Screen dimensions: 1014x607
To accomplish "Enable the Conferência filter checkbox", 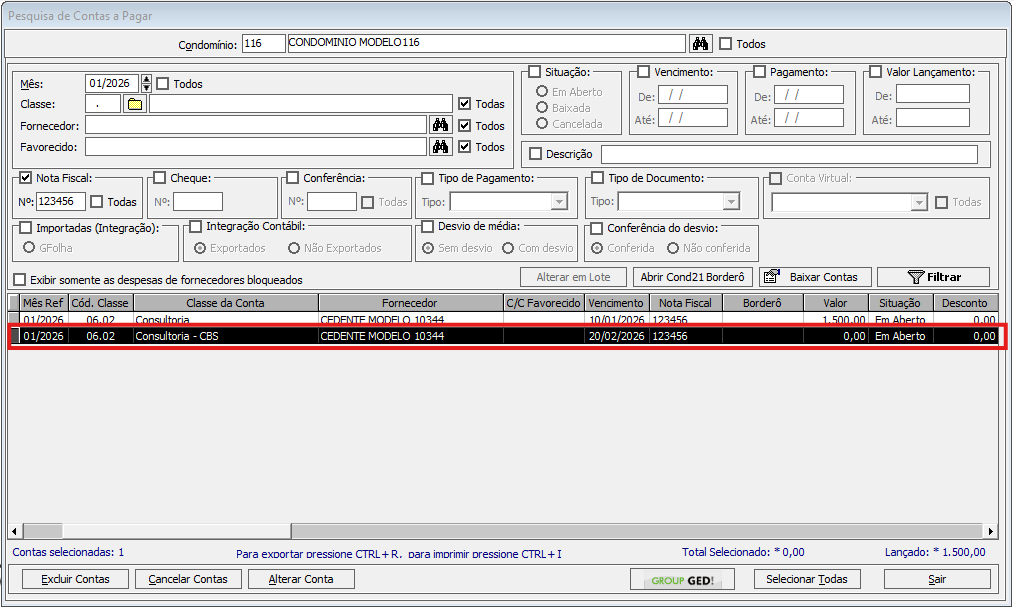I will pos(293,178).
